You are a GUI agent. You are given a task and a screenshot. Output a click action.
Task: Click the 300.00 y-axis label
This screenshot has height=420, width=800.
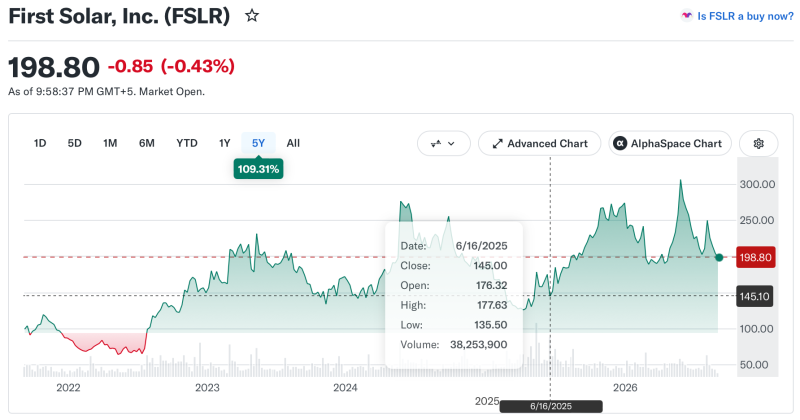coord(757,184)
